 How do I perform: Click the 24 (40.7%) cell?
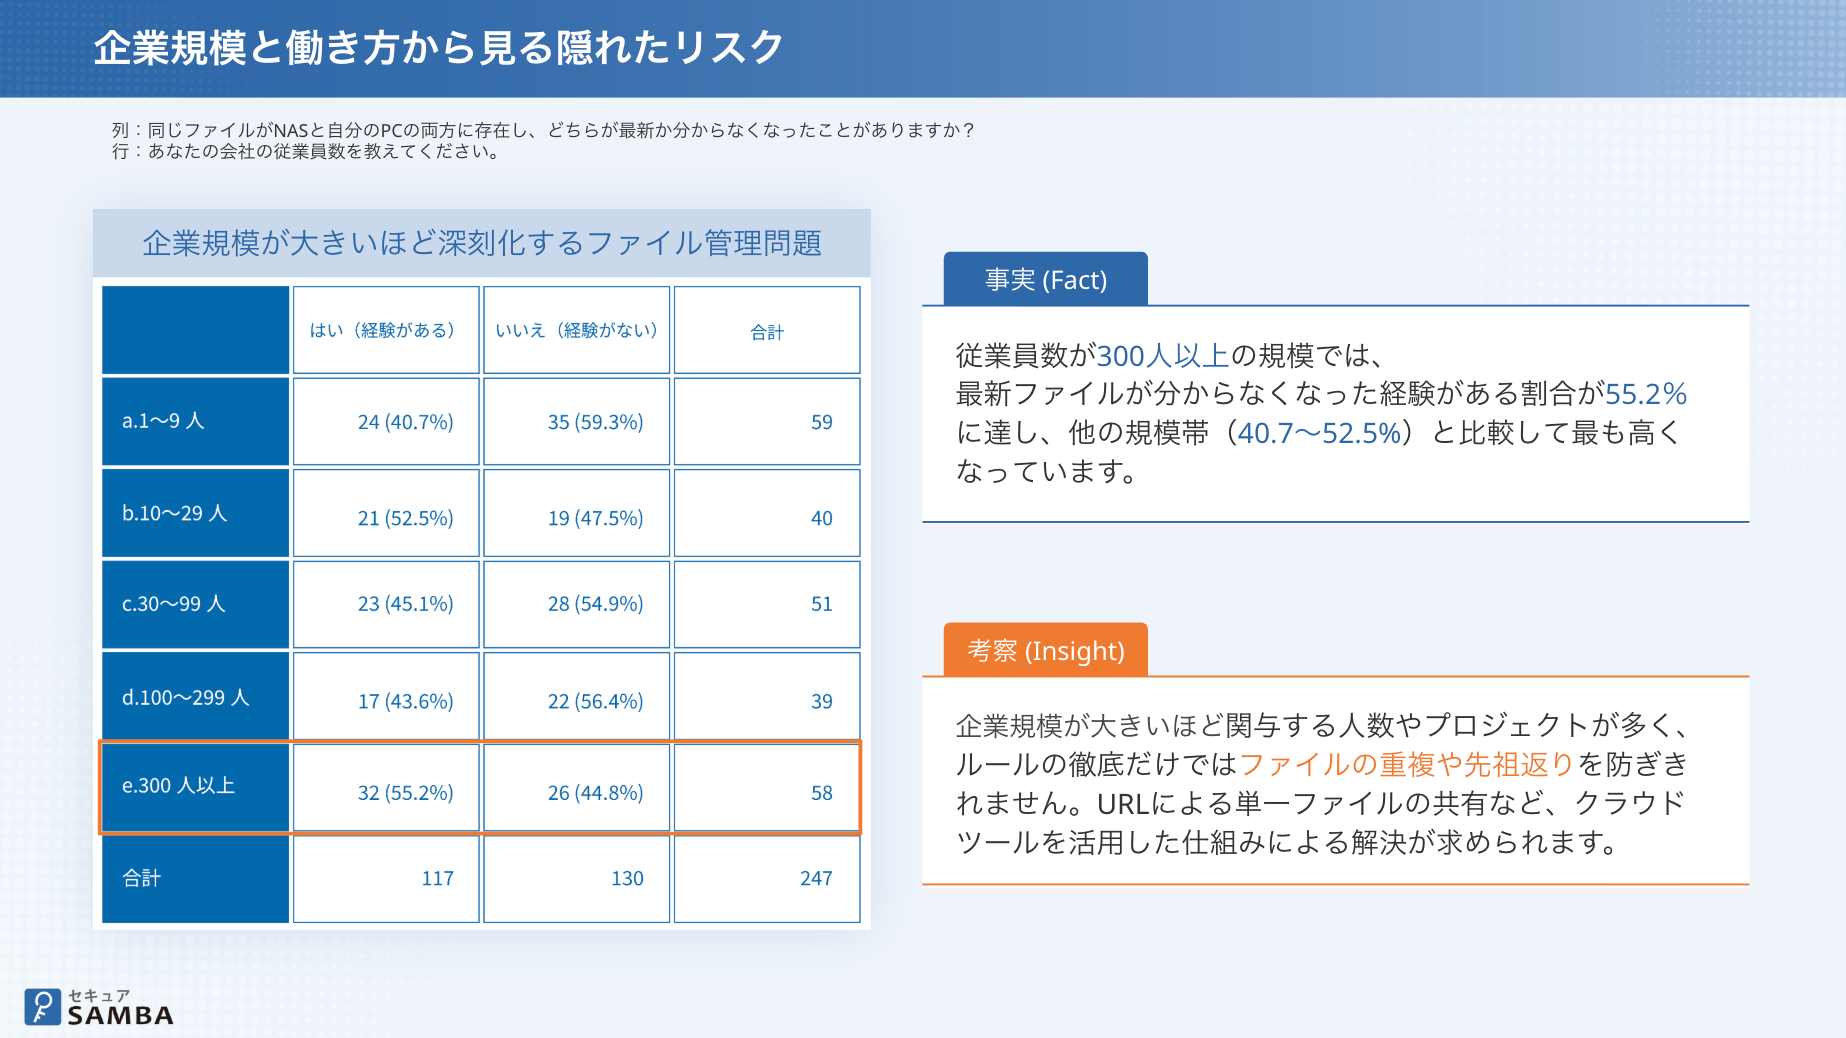tap(386, 421)
